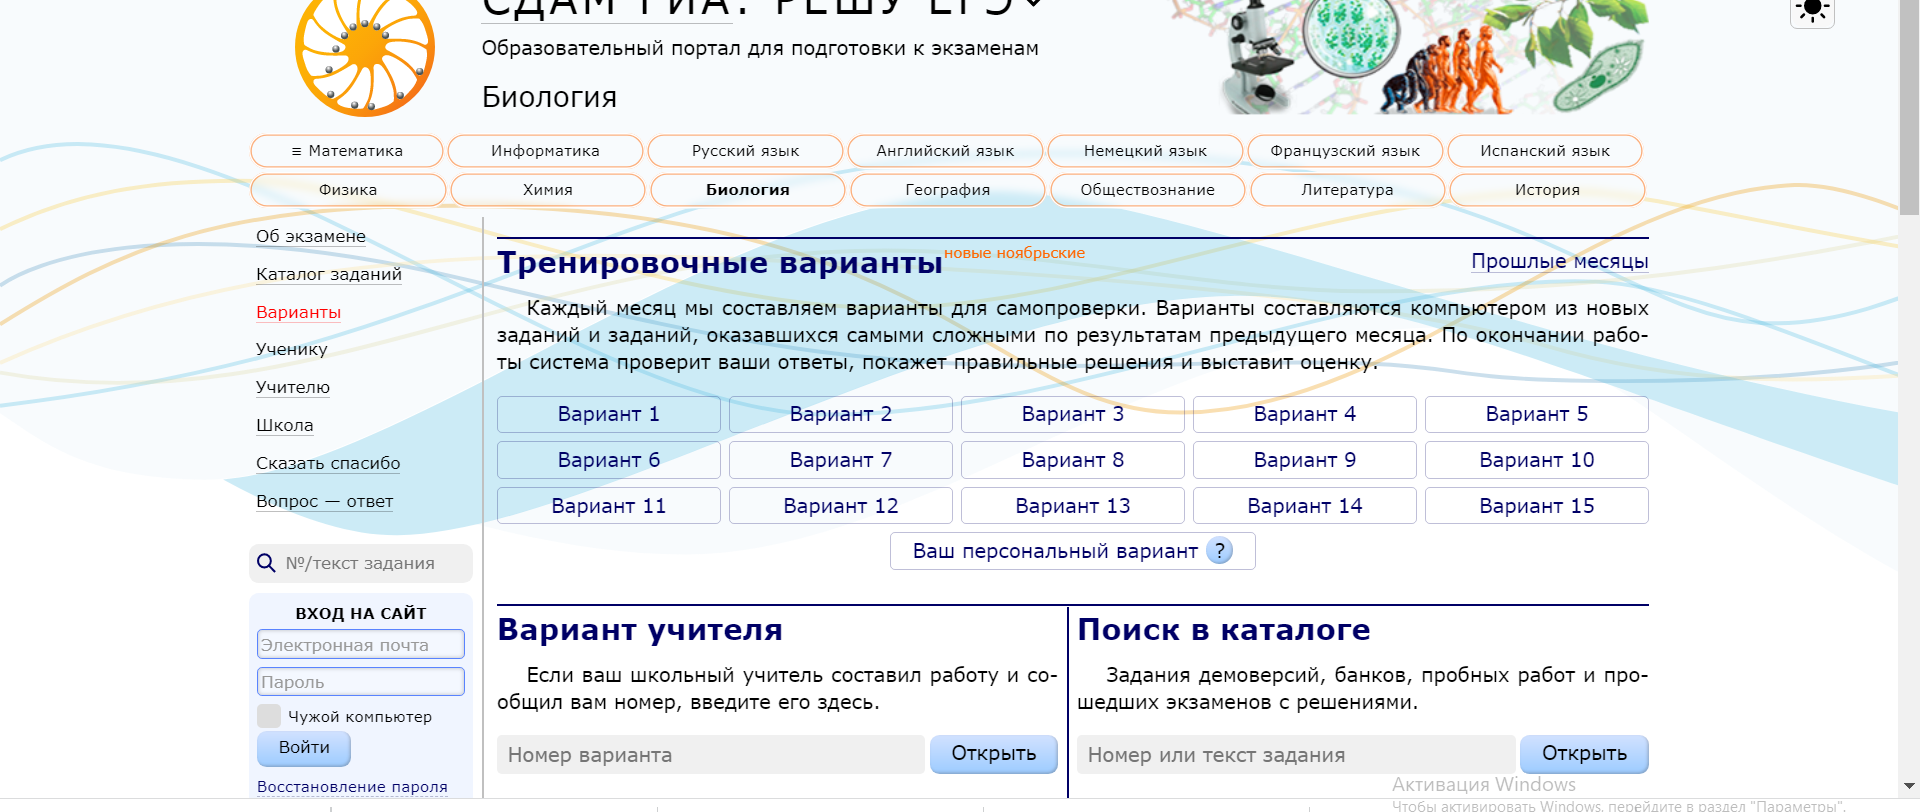Open Вариант 15
This screenshot has width=1920, height=812.
(1537, 506)
